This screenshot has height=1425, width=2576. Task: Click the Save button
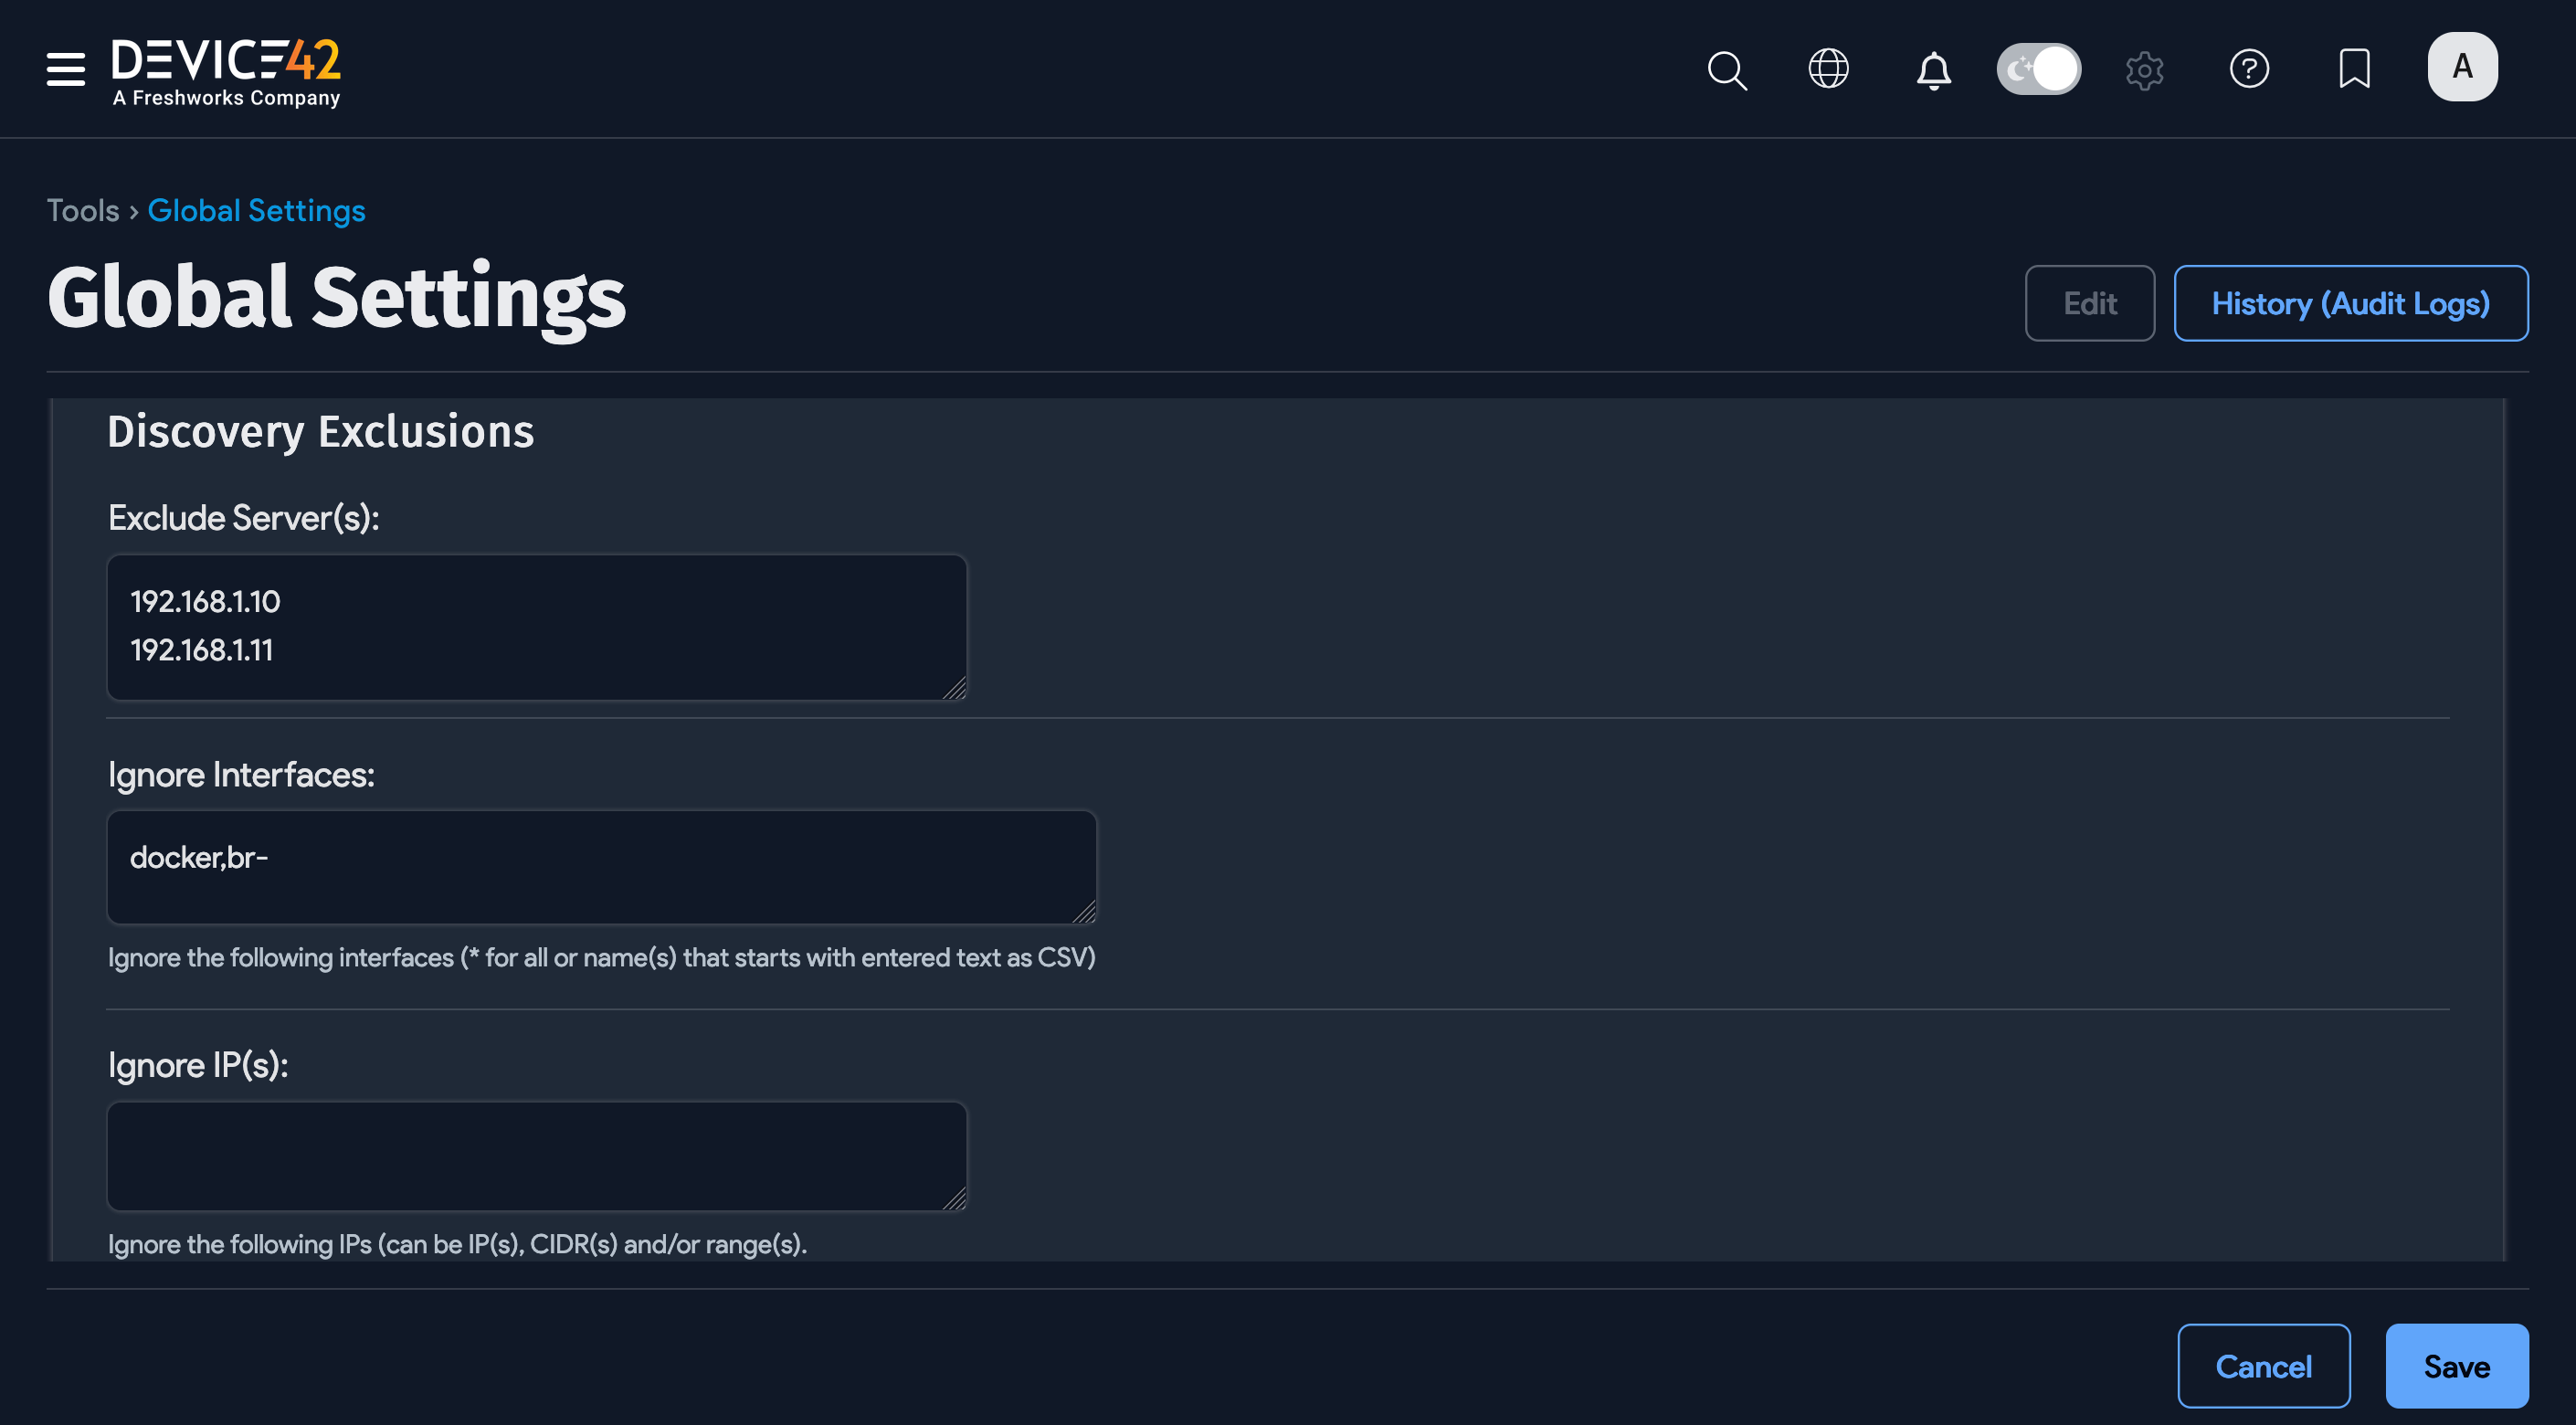point(2458,1365)
